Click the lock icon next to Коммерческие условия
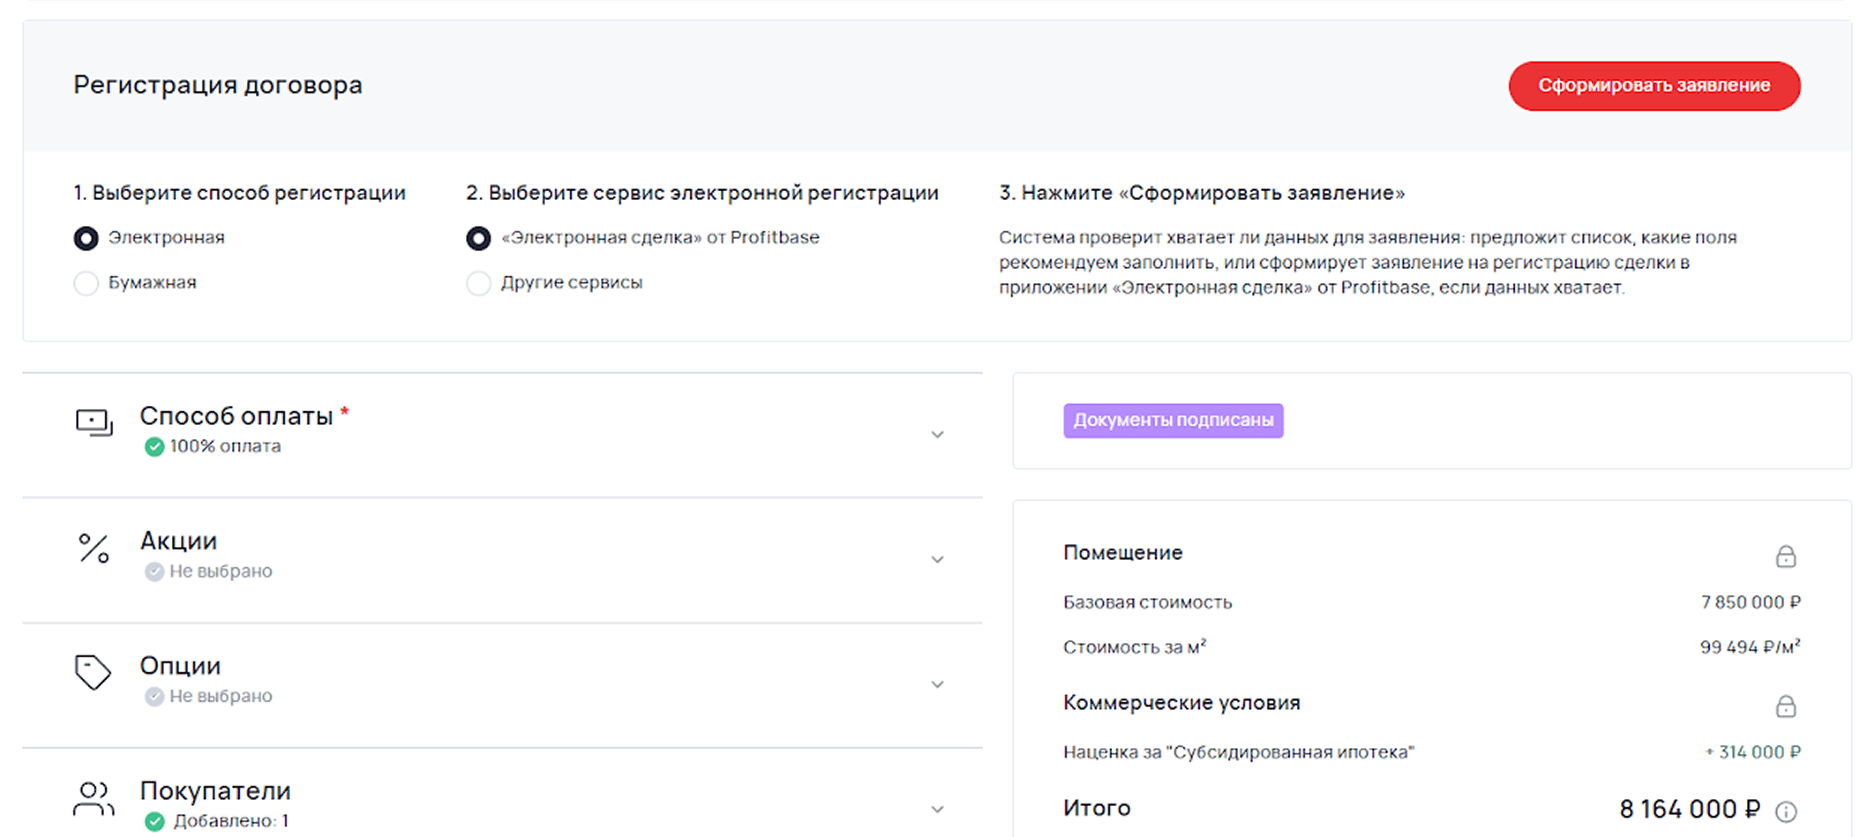This screenshot has width=1869, height=837. click(x=1785, y=706)
